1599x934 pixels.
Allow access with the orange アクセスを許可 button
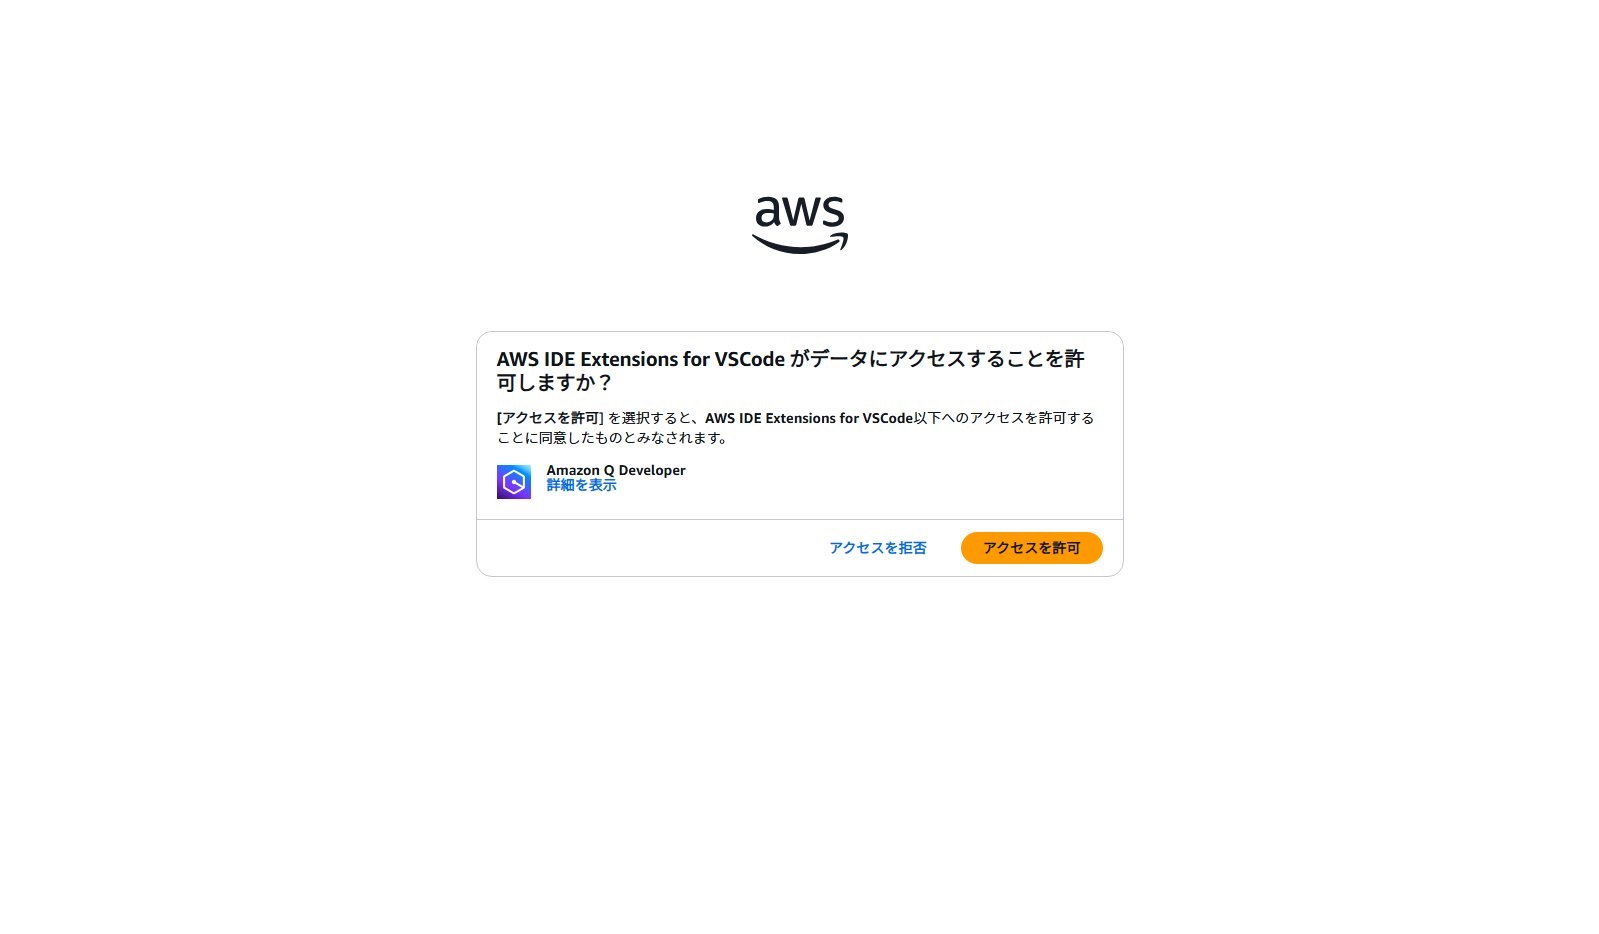pyautogui.click(x=1031, y=548)
